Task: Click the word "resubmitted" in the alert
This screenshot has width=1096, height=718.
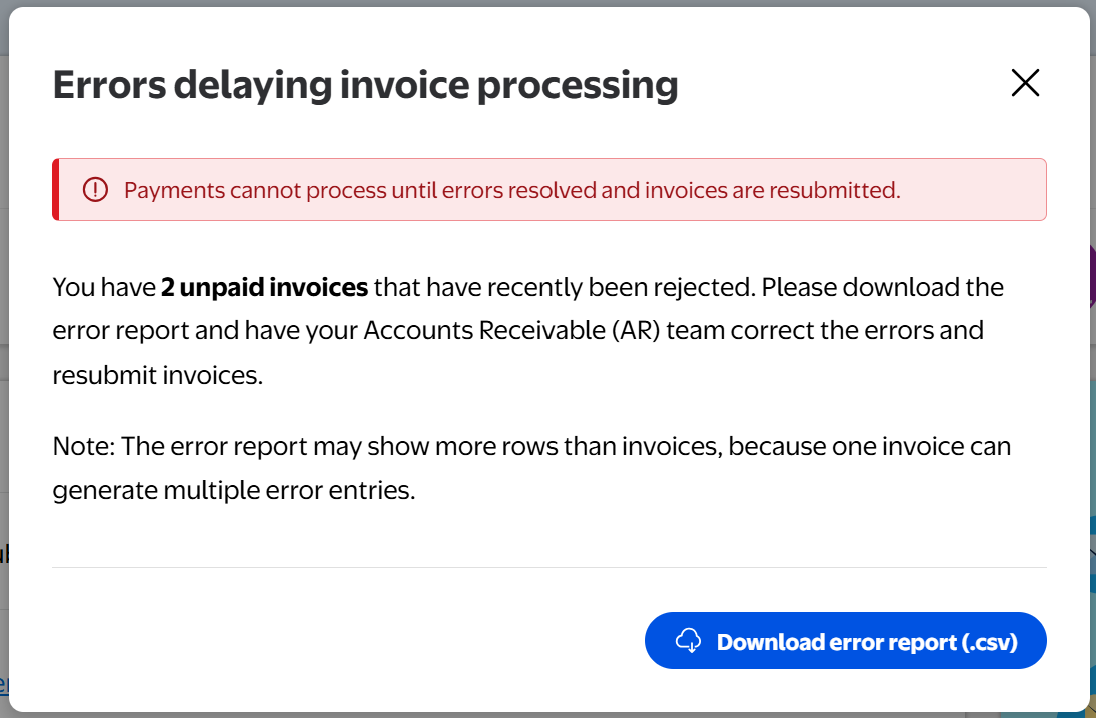Action: (840, 190)
